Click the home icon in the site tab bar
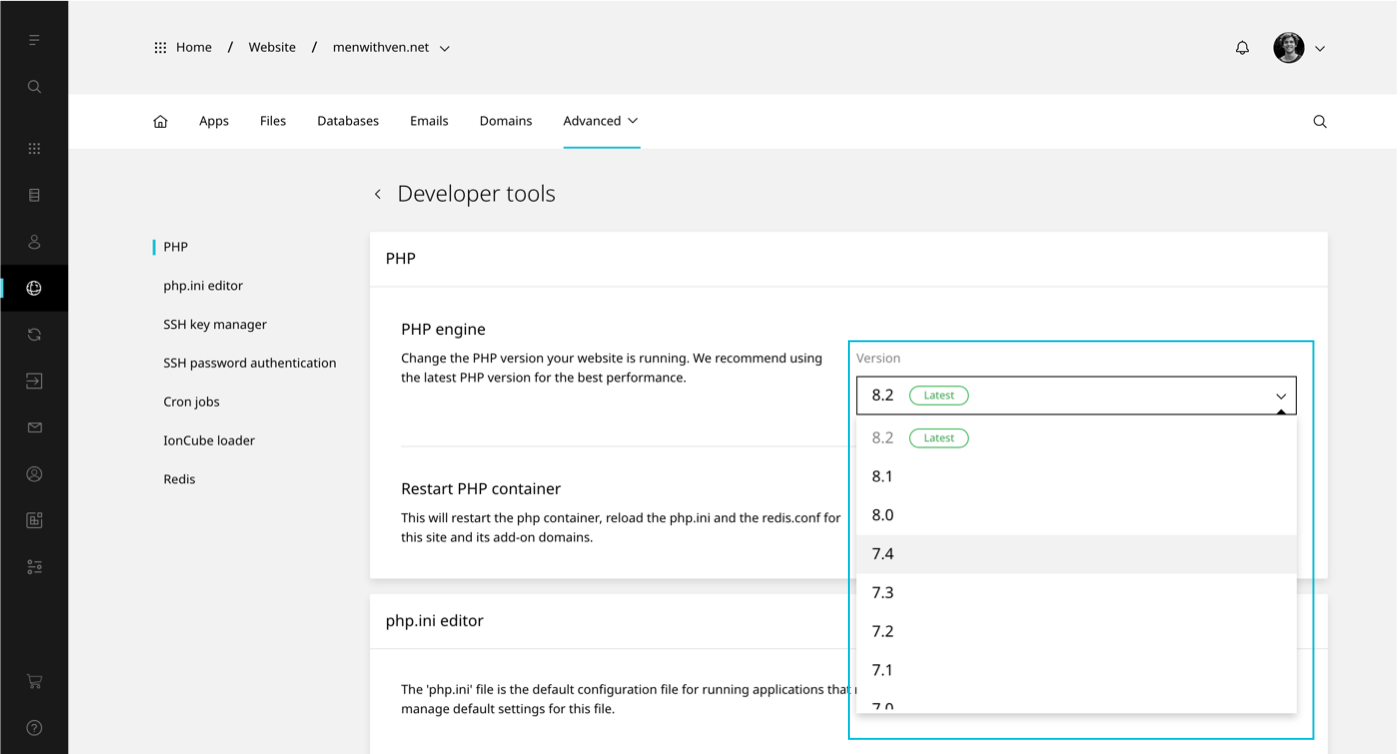 (x=160, y=121)
